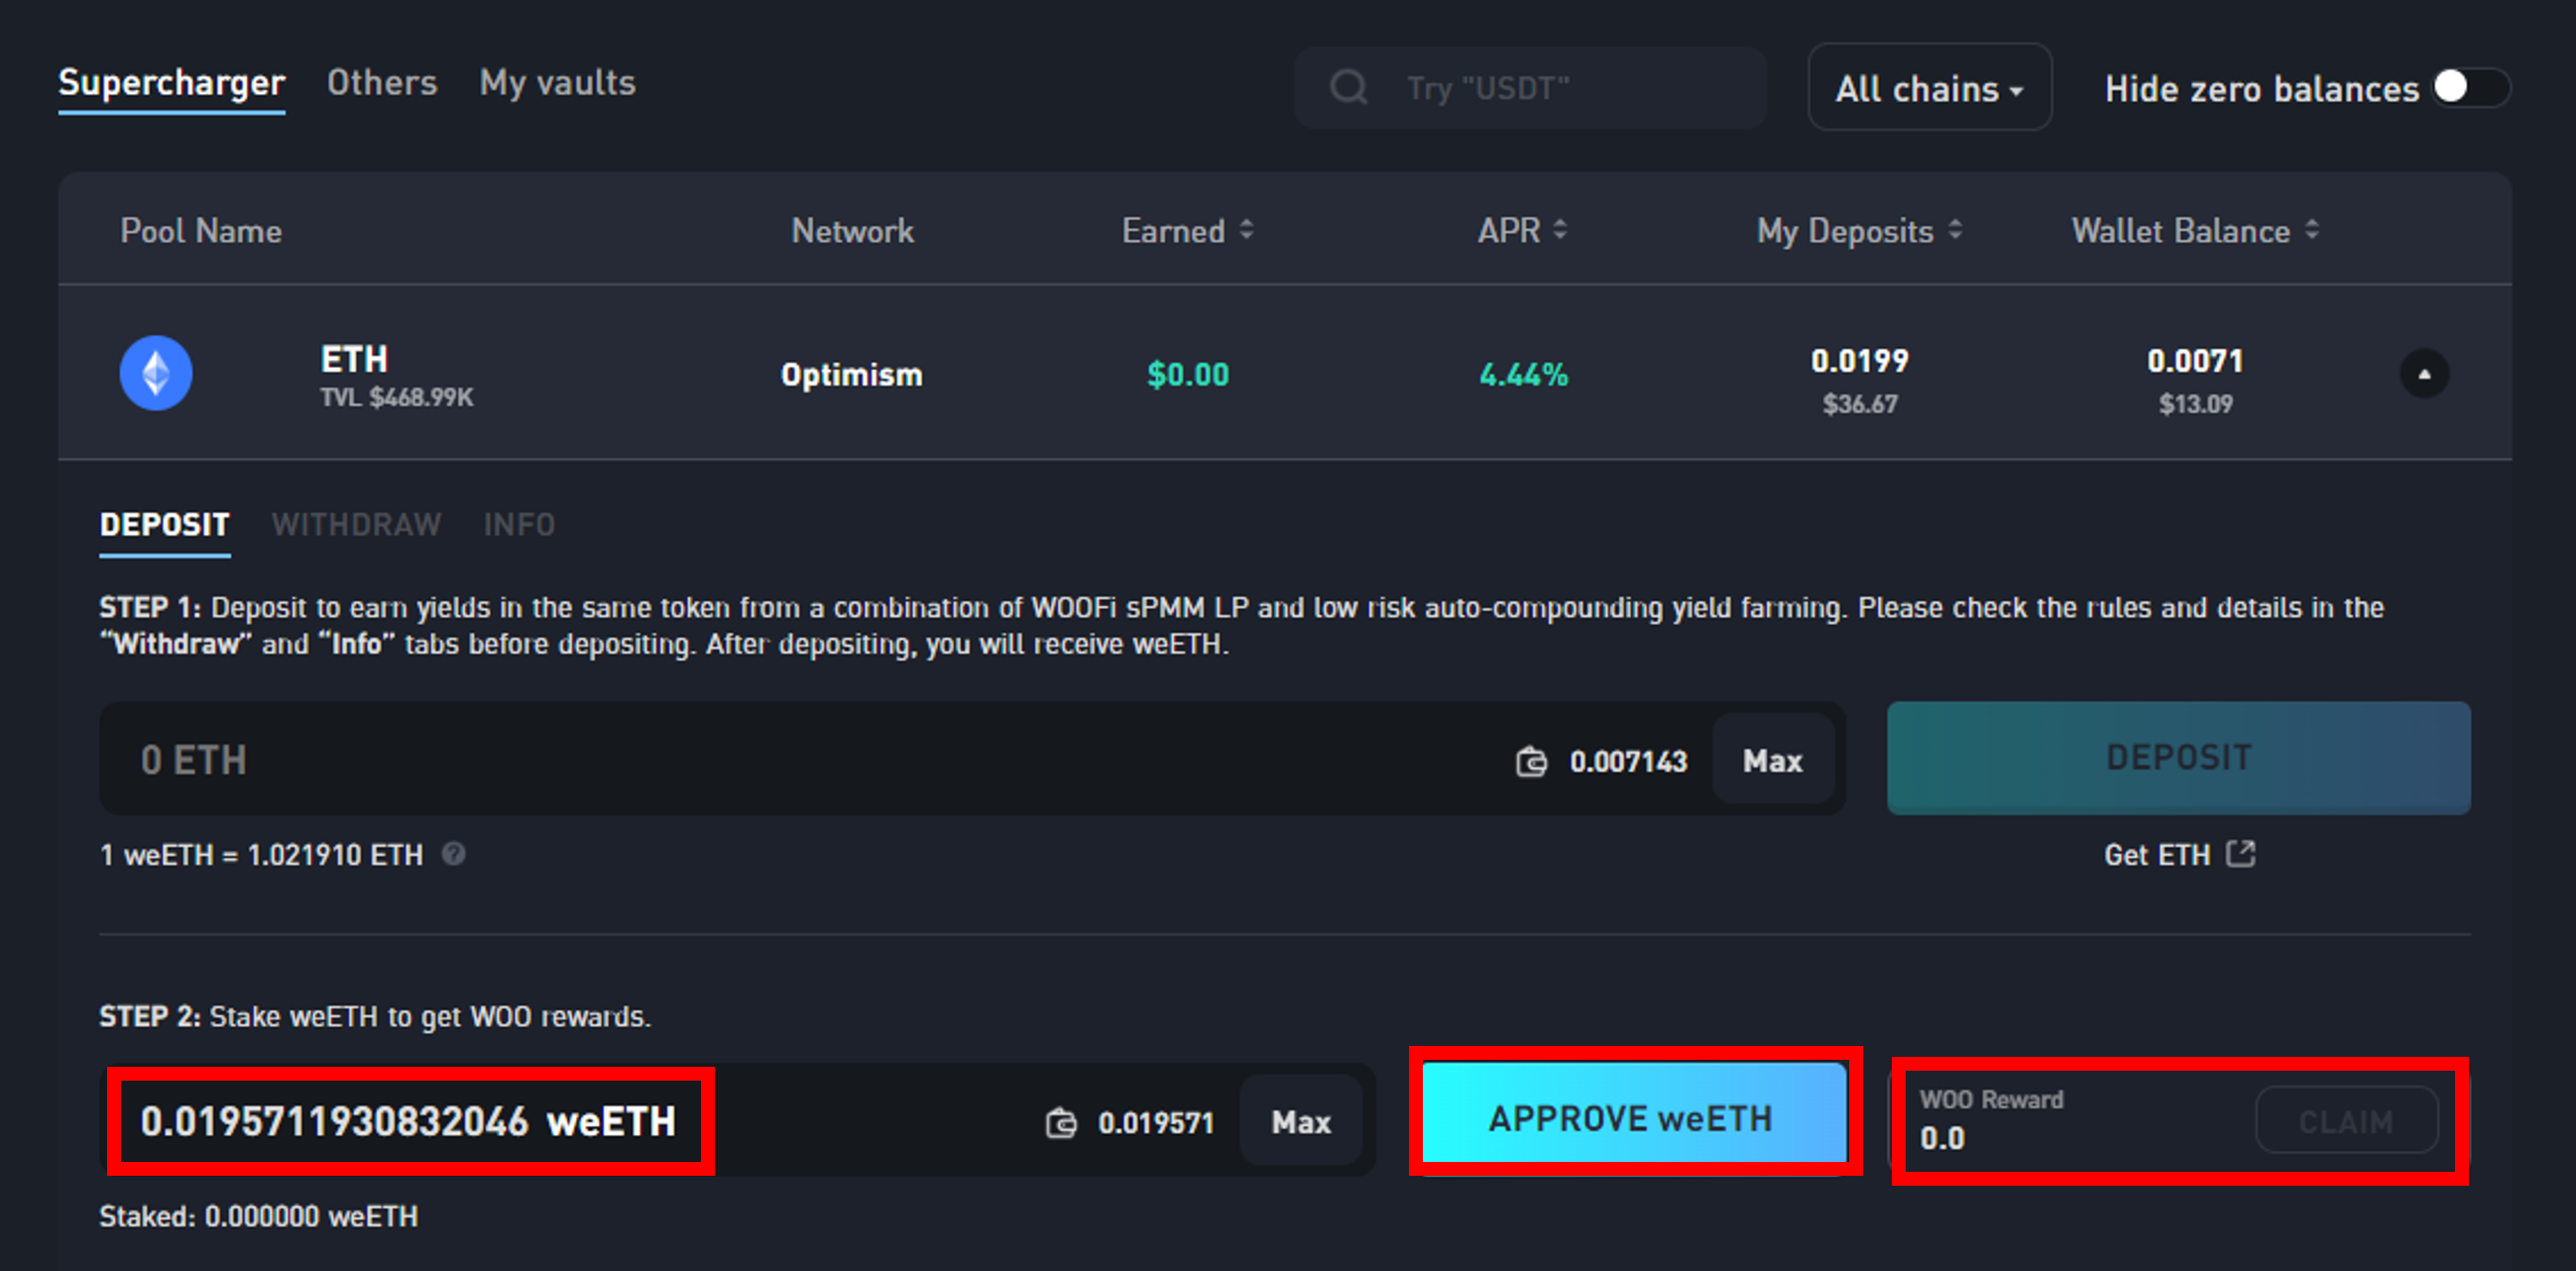Screen dimensions: 2576x1271
Task: Click the search magnifier icon
Action: pos(1348,88)
